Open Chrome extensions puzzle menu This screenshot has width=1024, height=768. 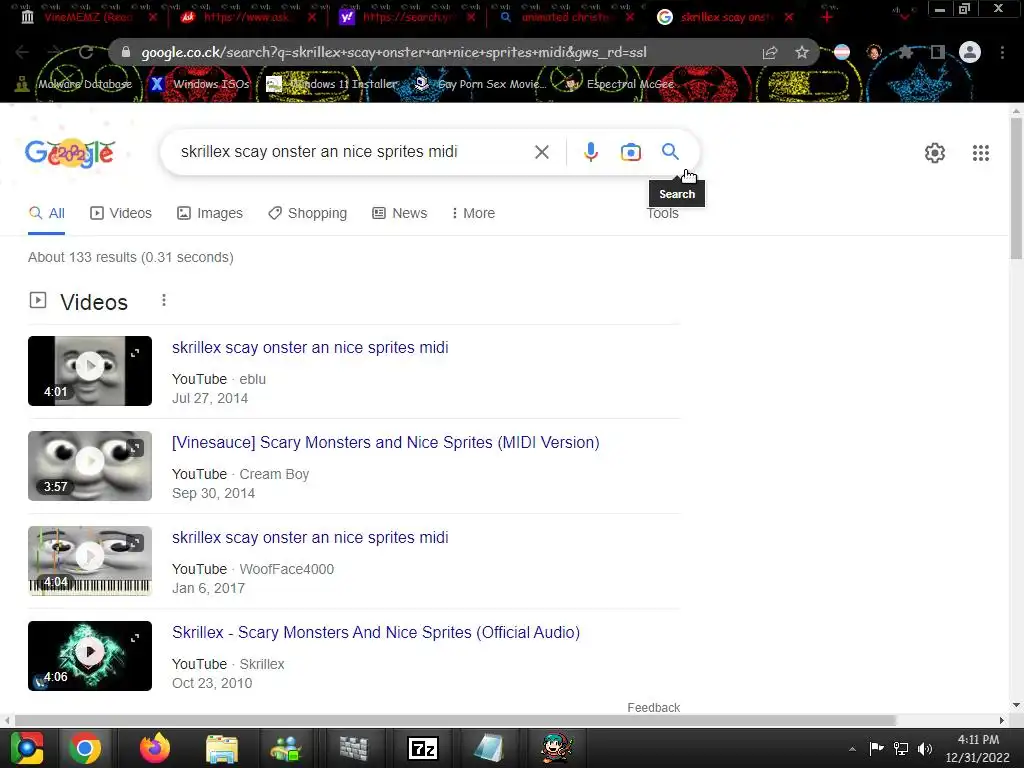pyautogui.click(x=906, y=52)
